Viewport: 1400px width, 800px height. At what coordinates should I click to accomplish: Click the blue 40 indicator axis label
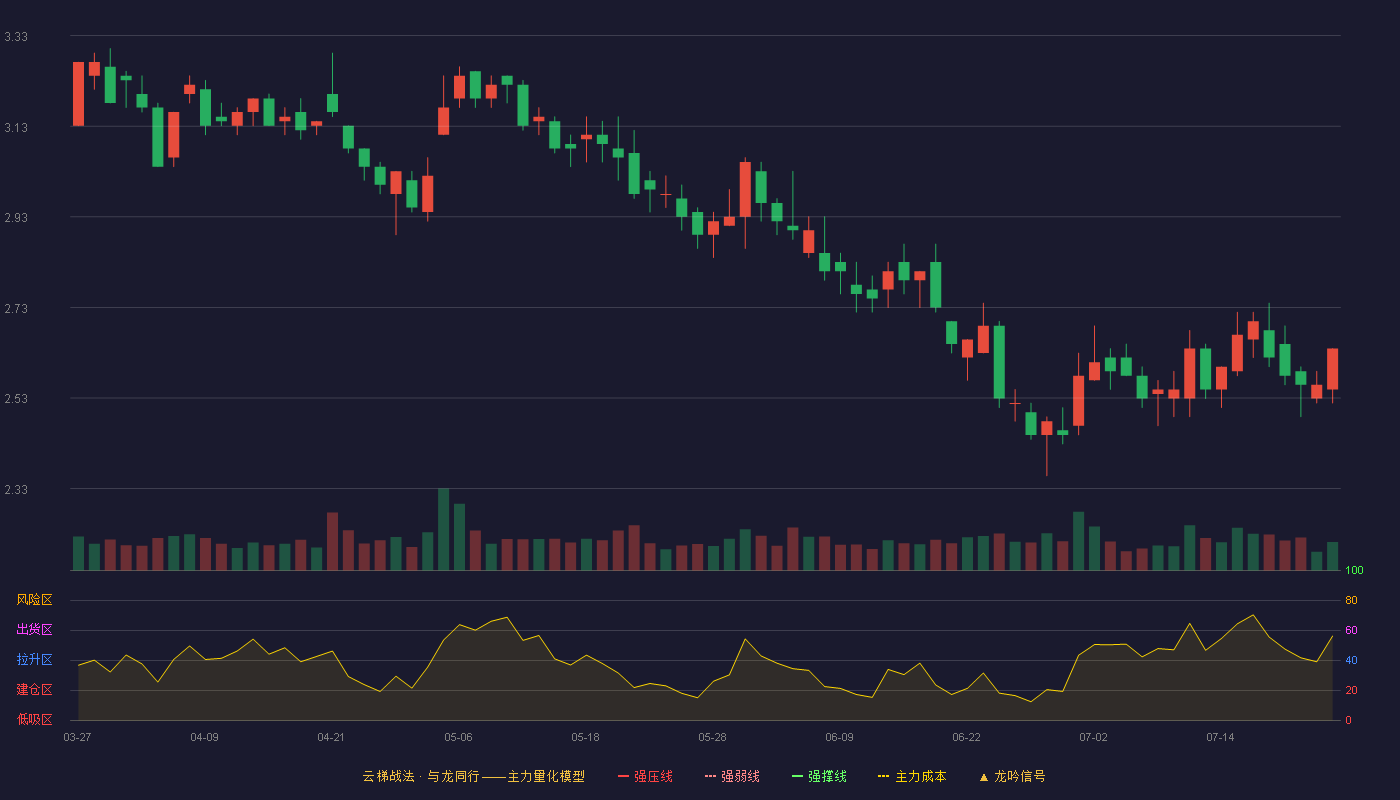pyautogui.click(x=1351, y=661)
